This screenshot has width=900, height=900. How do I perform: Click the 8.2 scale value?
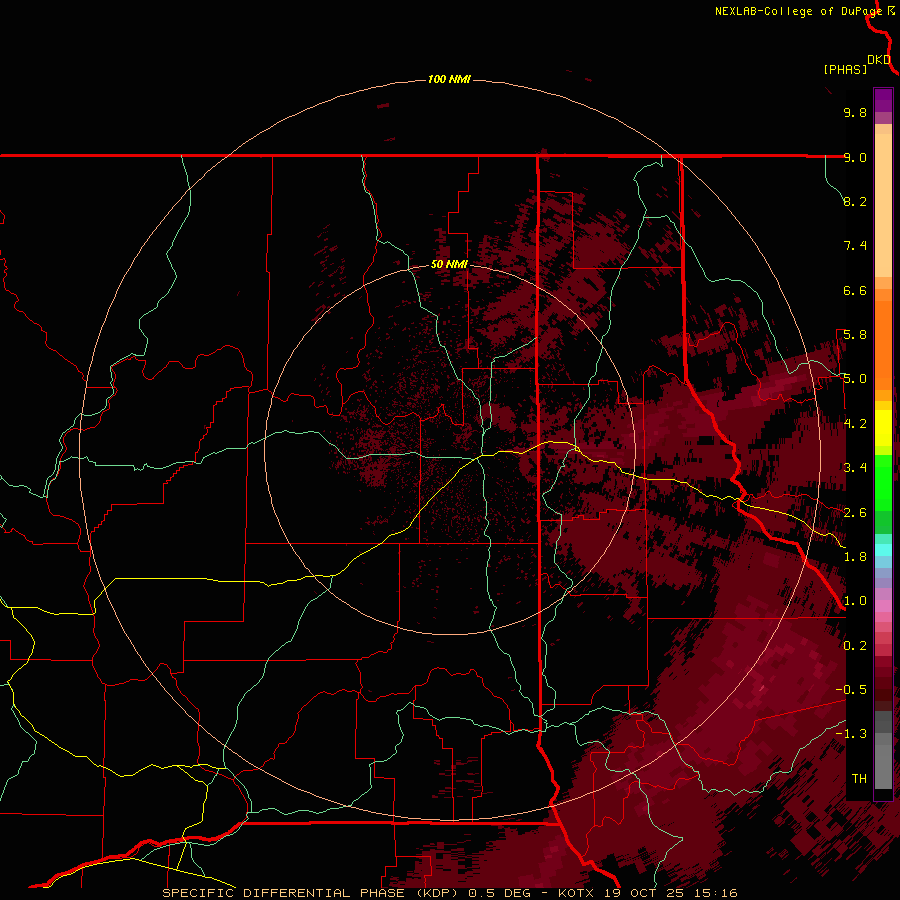point(855,201)
